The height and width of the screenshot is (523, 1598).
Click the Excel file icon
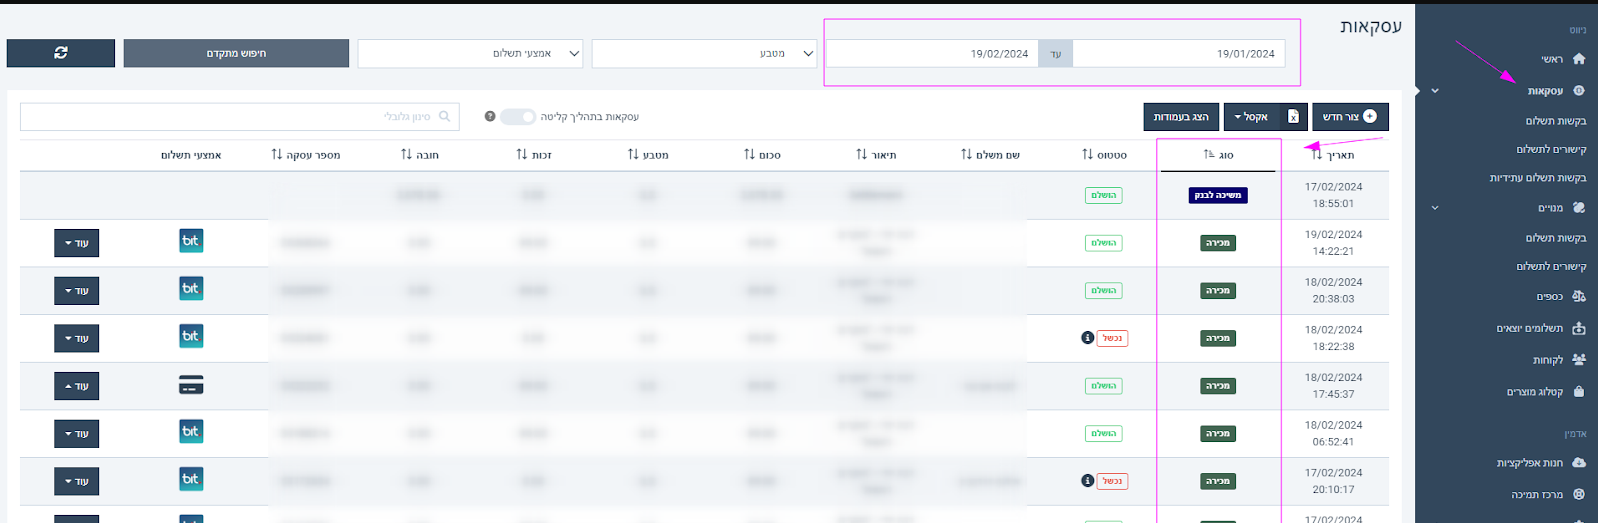tap(1293, 117)
